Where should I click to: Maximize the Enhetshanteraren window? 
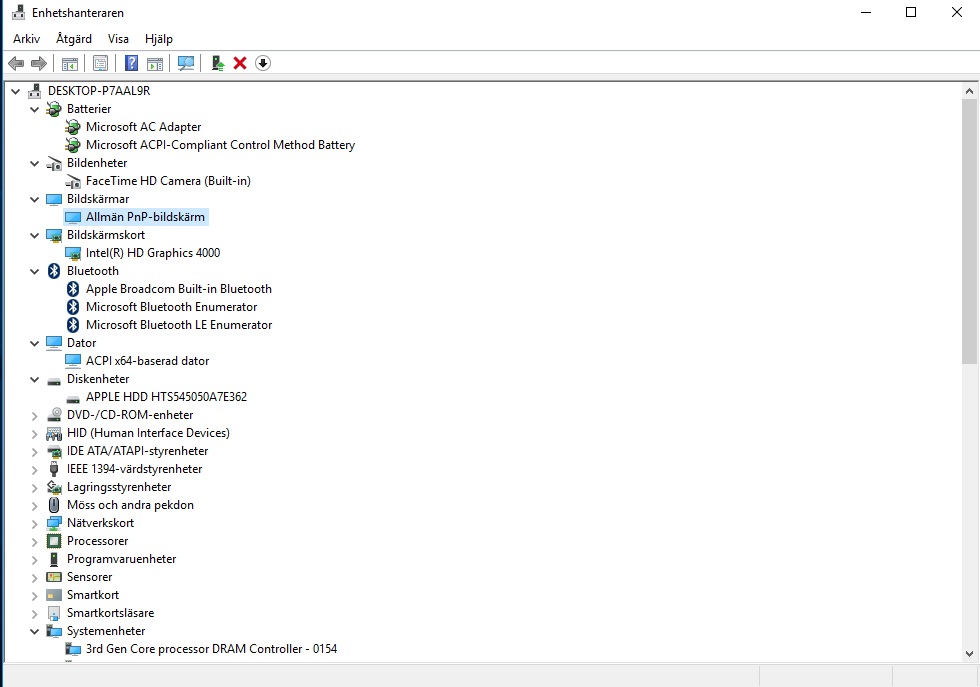coord(911,13)
